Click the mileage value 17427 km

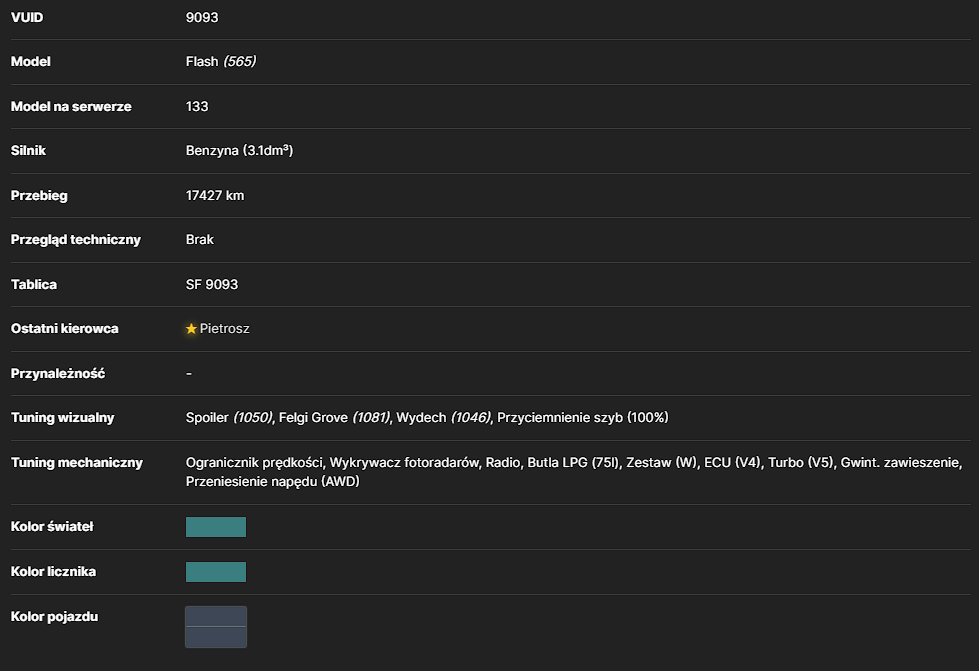click(215, 195)
